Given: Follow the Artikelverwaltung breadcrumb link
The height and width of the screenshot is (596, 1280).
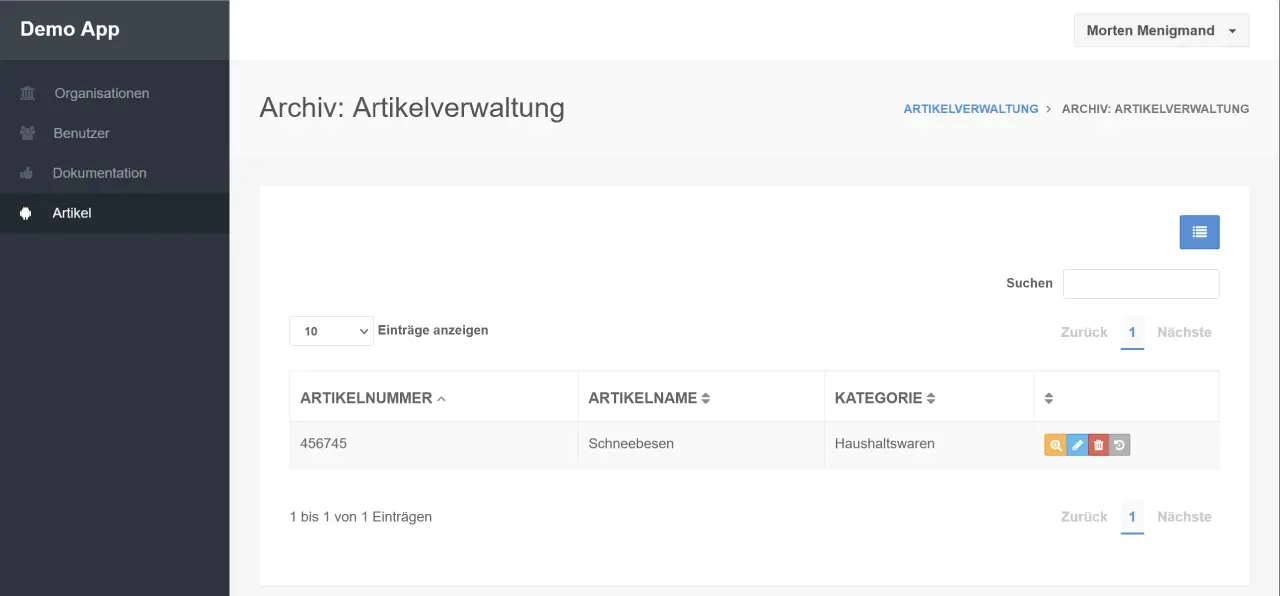Looking at the screenshot, I should [x=970, y=109].
